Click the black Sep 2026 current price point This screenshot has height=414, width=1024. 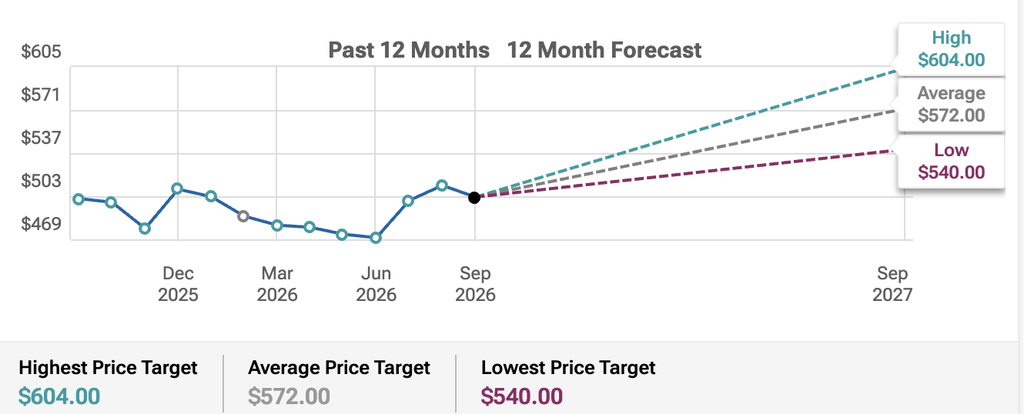pos(474,197)
